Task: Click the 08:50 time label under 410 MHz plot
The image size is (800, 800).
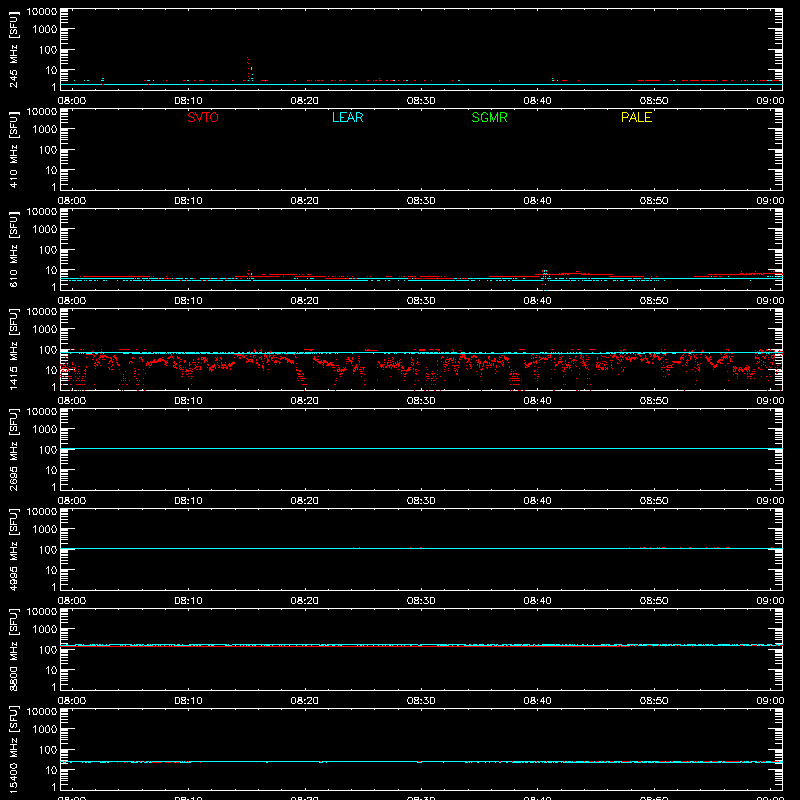Action: point(654,201)
